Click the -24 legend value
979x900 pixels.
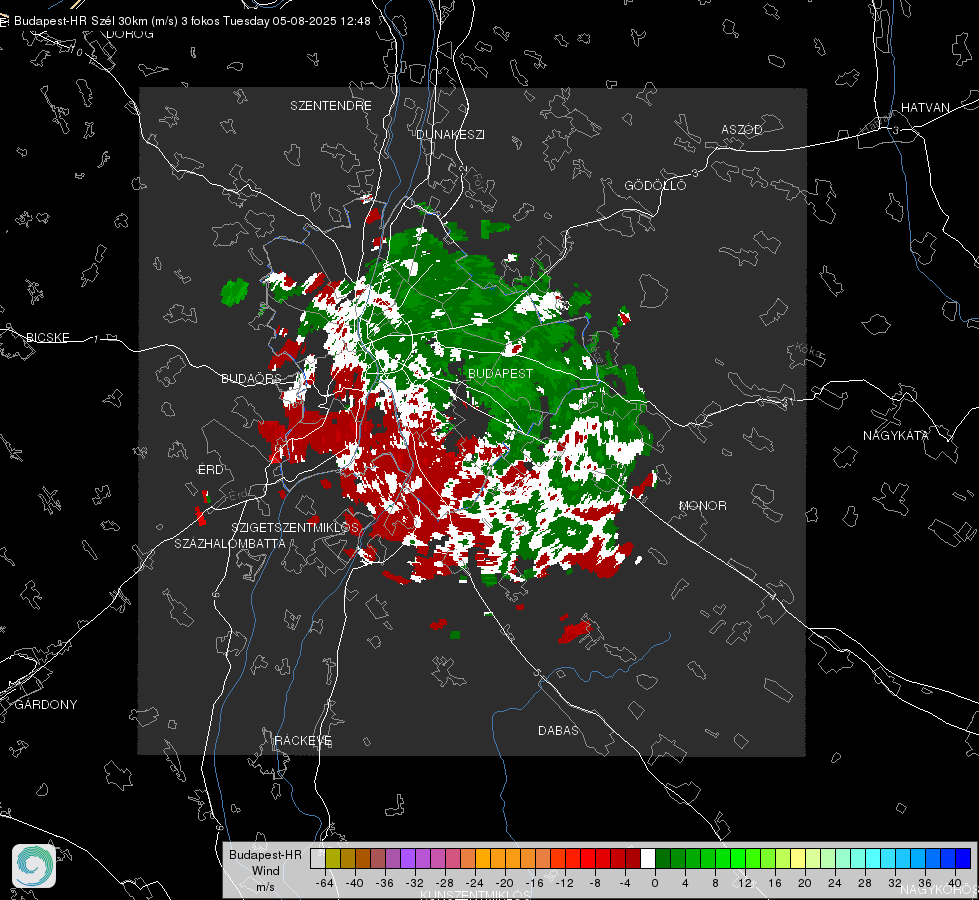click(x=475, y=883)
